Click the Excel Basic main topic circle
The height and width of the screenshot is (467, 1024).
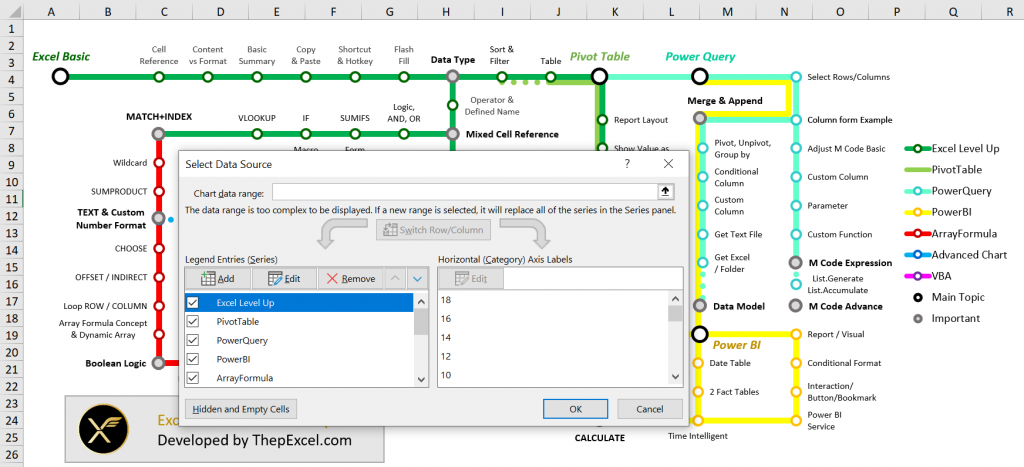pyautogui.click(x=60, y=77)
